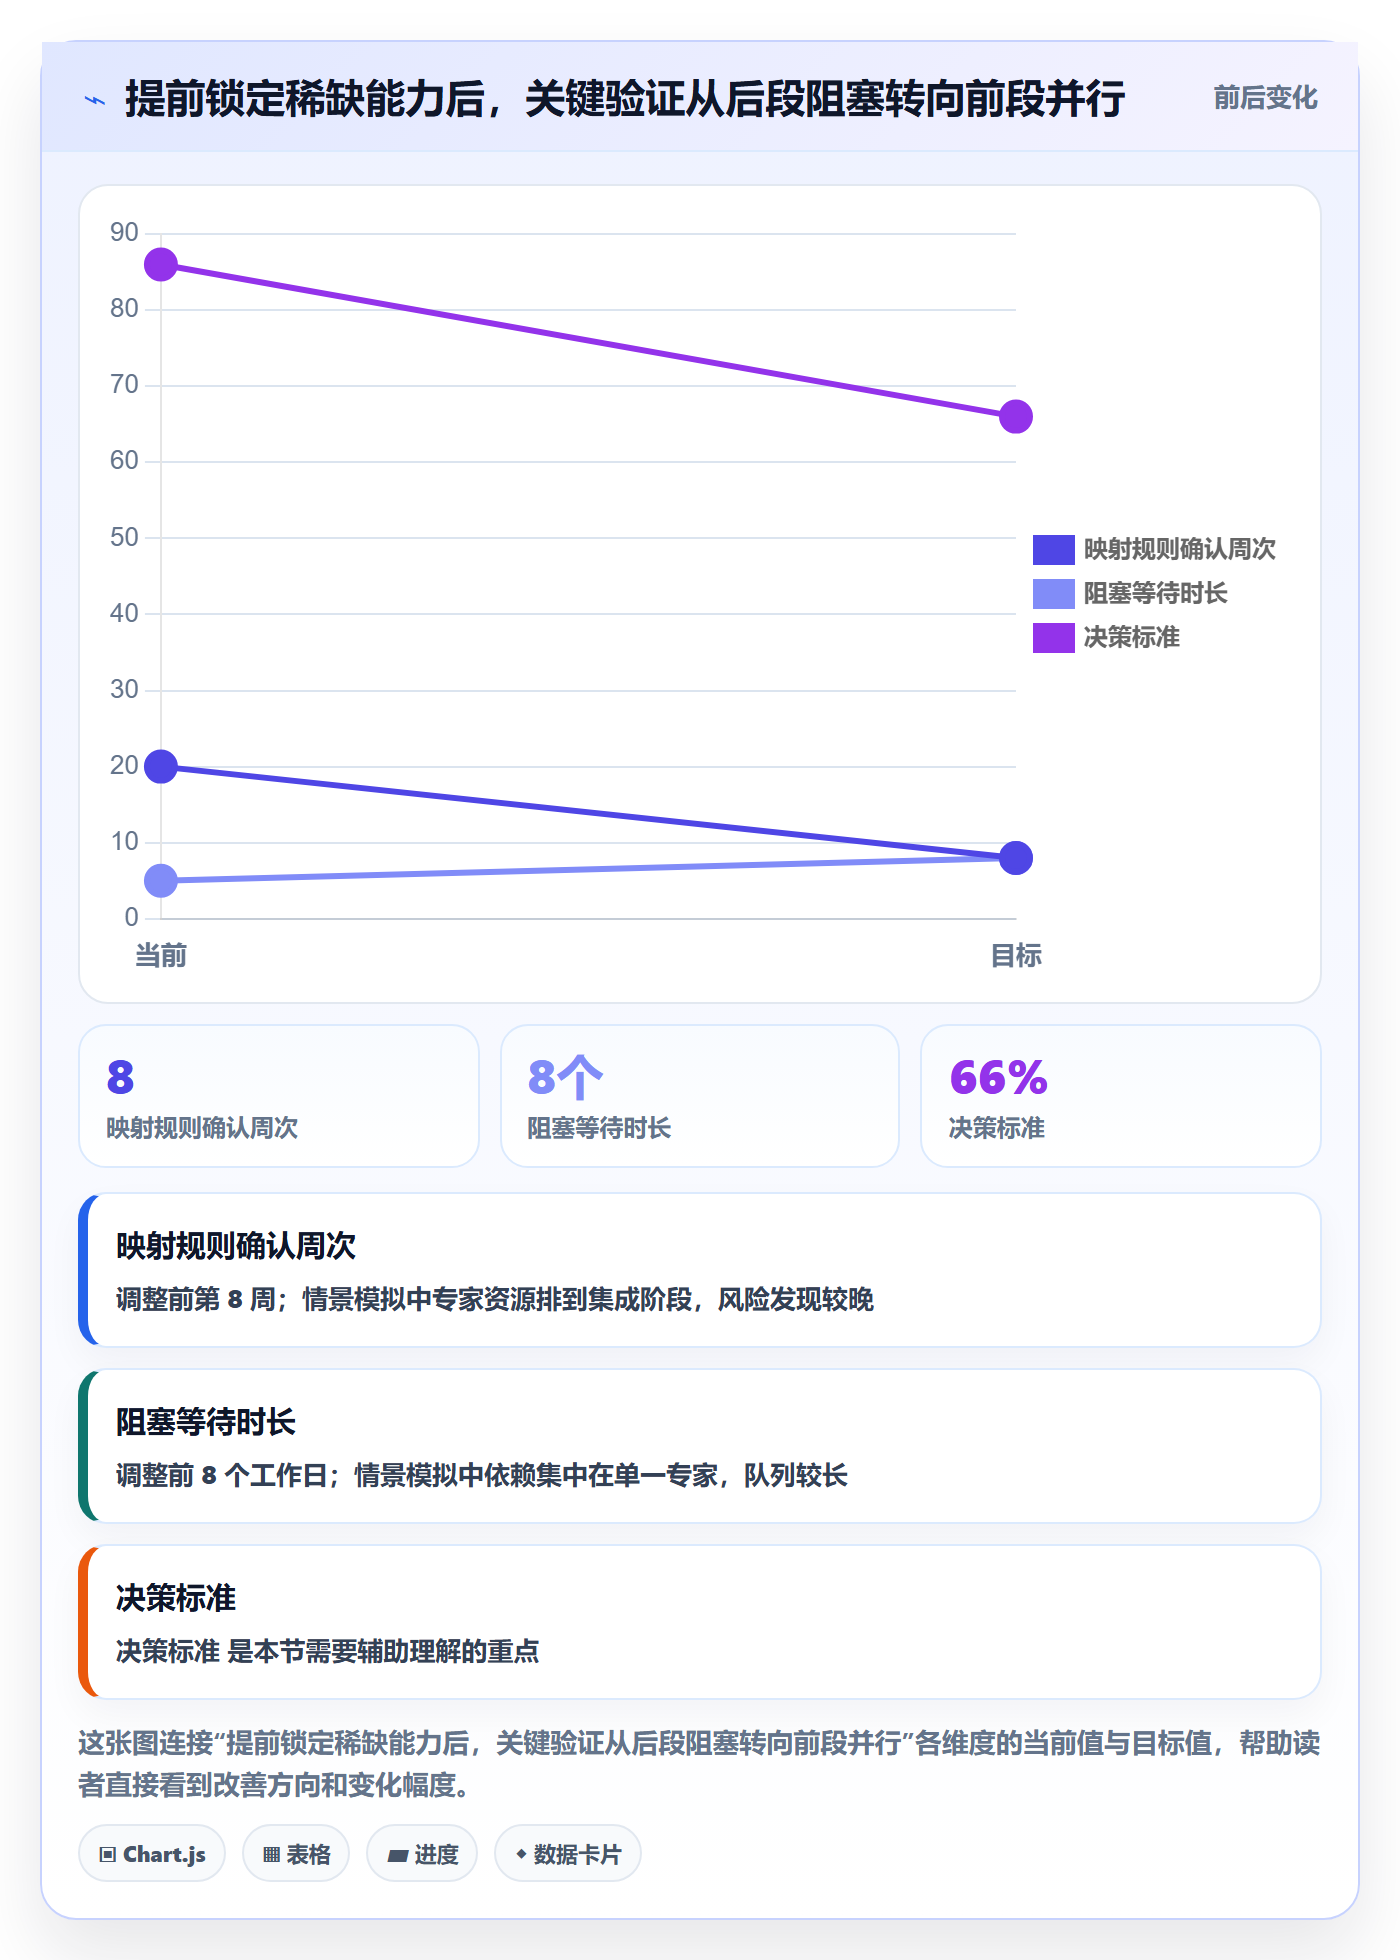Viewport: 1400px width, 1960px height.
Task: Click the summary paragraph starting 这张图连接
Action: tap(700, 1764)
